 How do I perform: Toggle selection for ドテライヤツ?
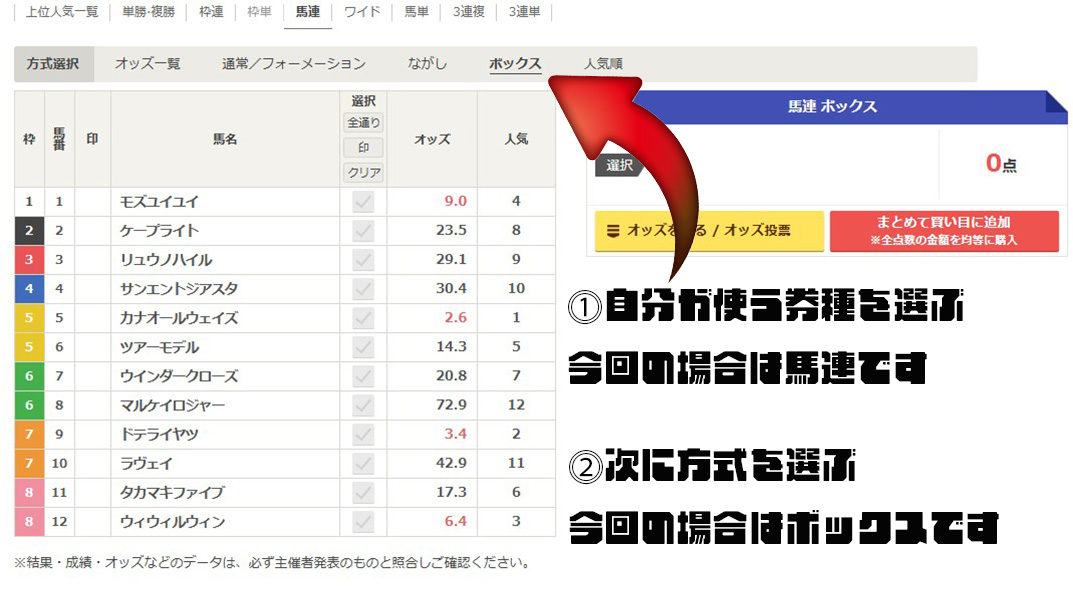pos(363,435)
